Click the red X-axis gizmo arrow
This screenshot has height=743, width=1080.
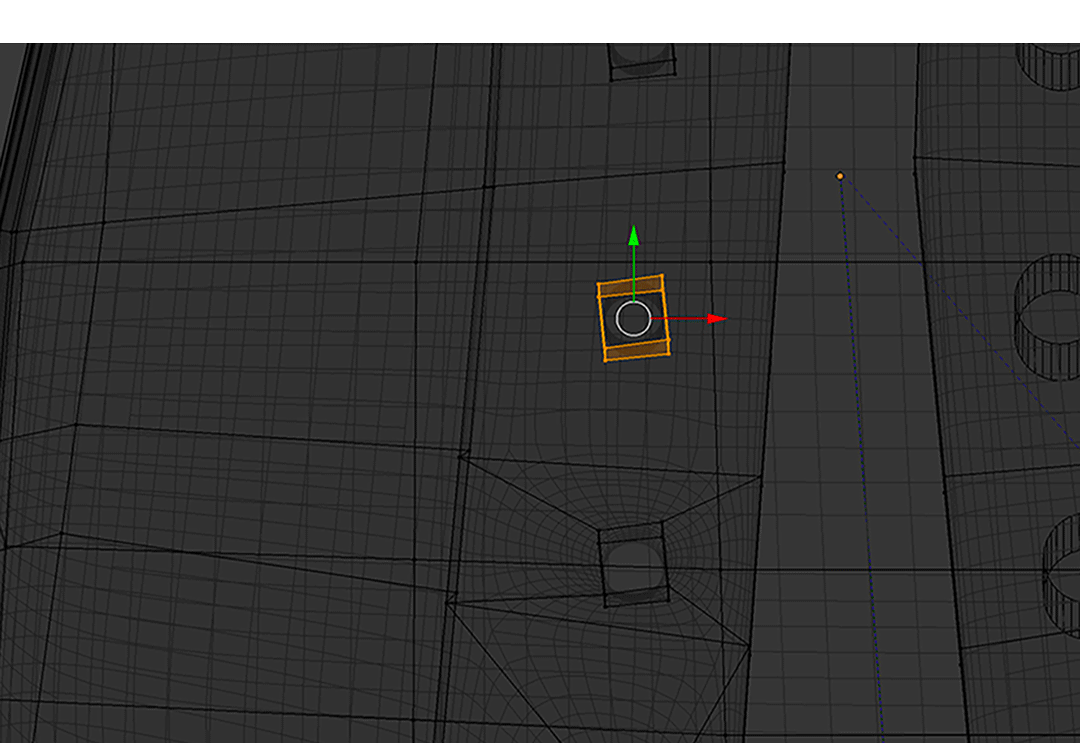pos(717,319)
